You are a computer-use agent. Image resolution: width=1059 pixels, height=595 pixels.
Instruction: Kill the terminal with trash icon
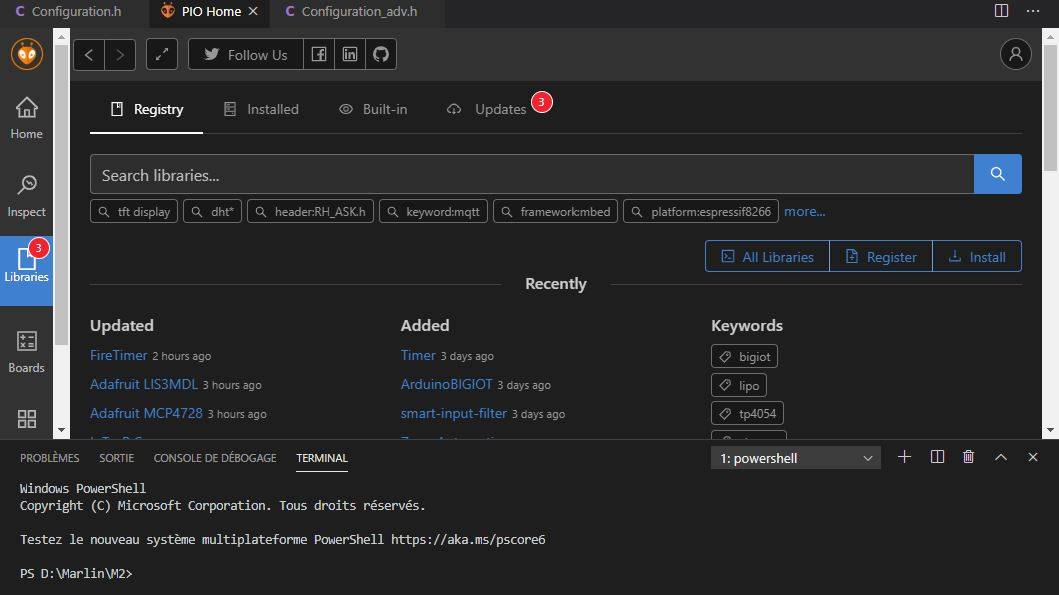(x=968, y=457)
